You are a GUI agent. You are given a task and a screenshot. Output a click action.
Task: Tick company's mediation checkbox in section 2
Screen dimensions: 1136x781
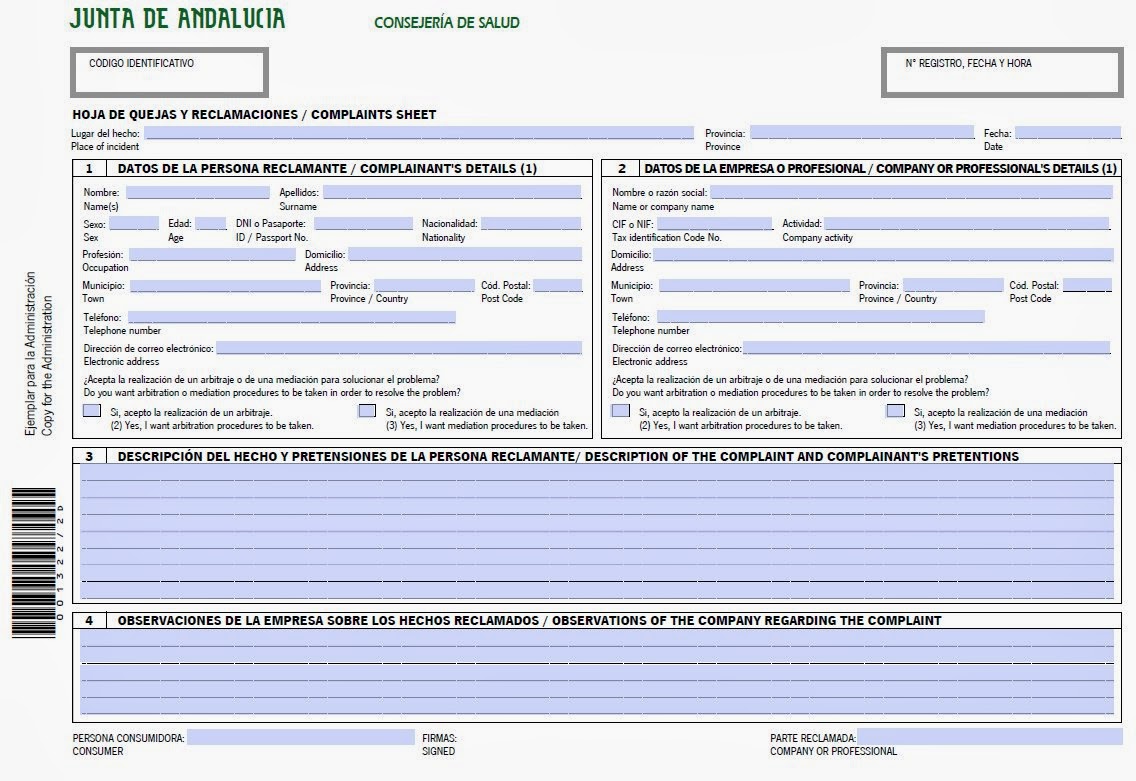pos(895,411)
